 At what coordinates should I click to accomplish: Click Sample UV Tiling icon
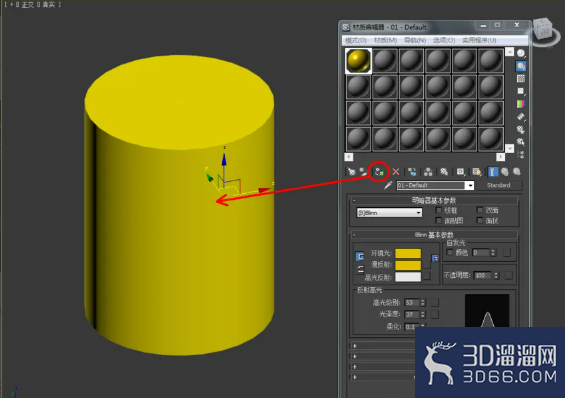point(521,91)
